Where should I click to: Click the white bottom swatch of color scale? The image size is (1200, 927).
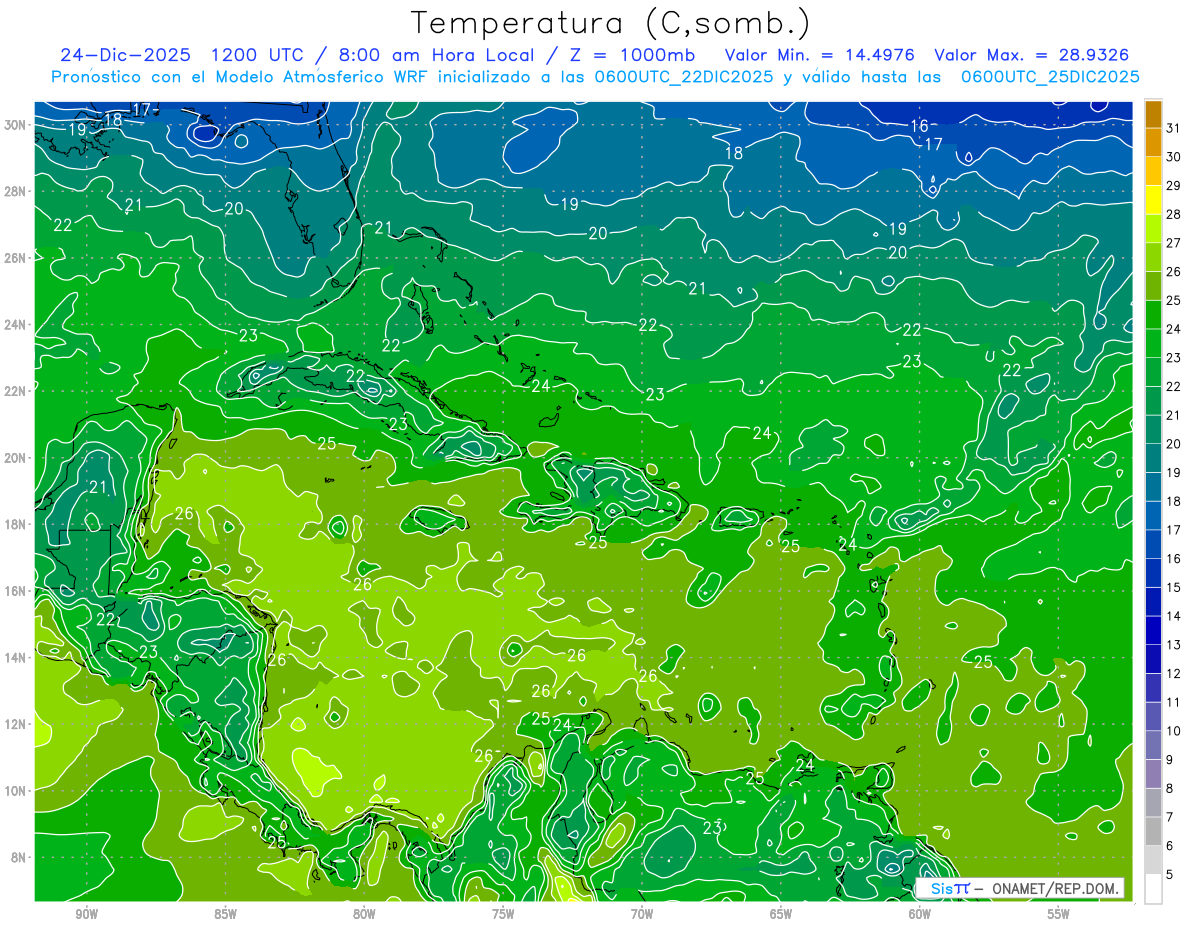click(1153, 888)
